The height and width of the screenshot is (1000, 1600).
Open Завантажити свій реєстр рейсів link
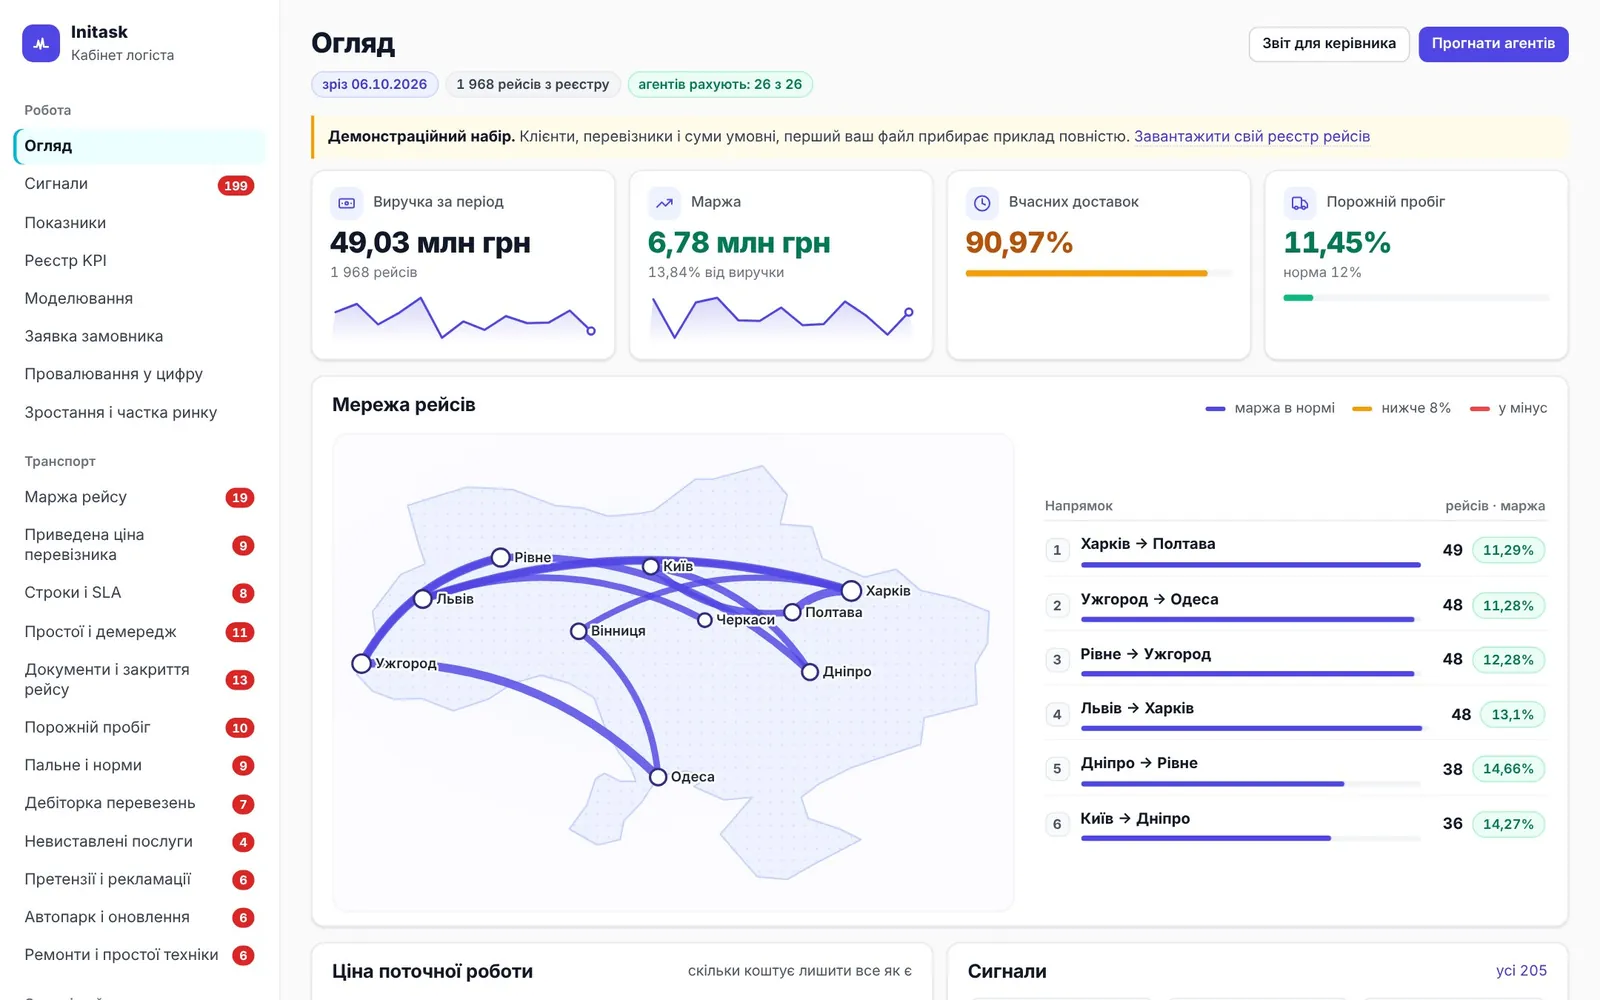pos(1252,137)
